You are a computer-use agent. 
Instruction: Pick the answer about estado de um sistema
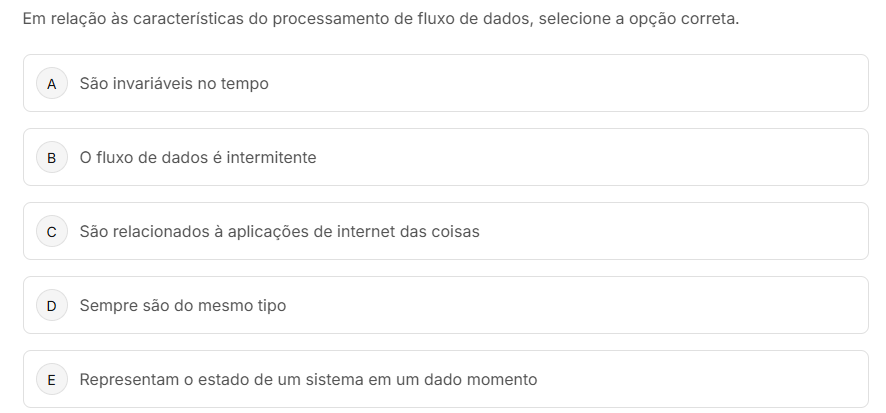(x=308, y=380)
